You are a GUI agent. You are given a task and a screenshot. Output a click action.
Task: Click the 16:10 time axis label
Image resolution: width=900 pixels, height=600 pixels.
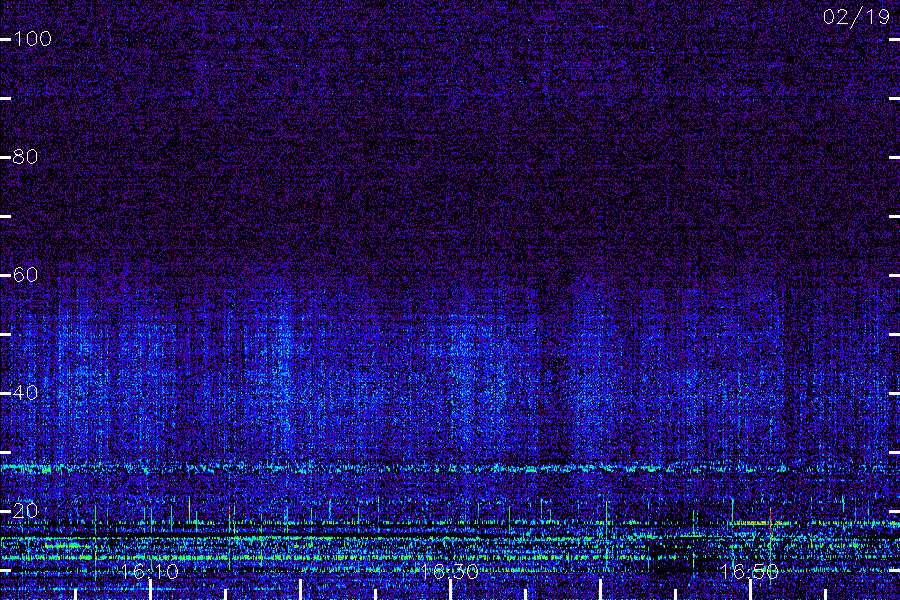(150, 571)
